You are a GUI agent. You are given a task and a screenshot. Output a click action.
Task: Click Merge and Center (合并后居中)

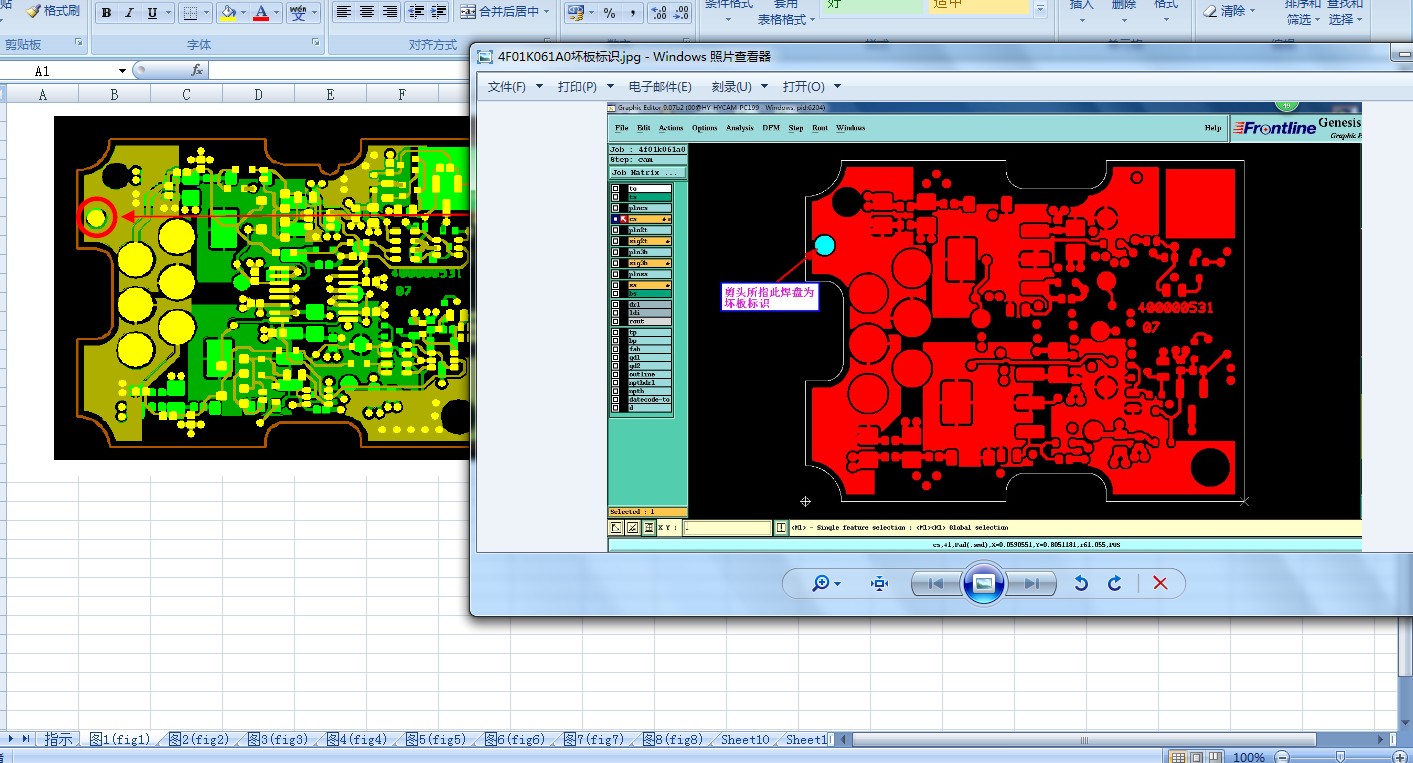point(499,12)
